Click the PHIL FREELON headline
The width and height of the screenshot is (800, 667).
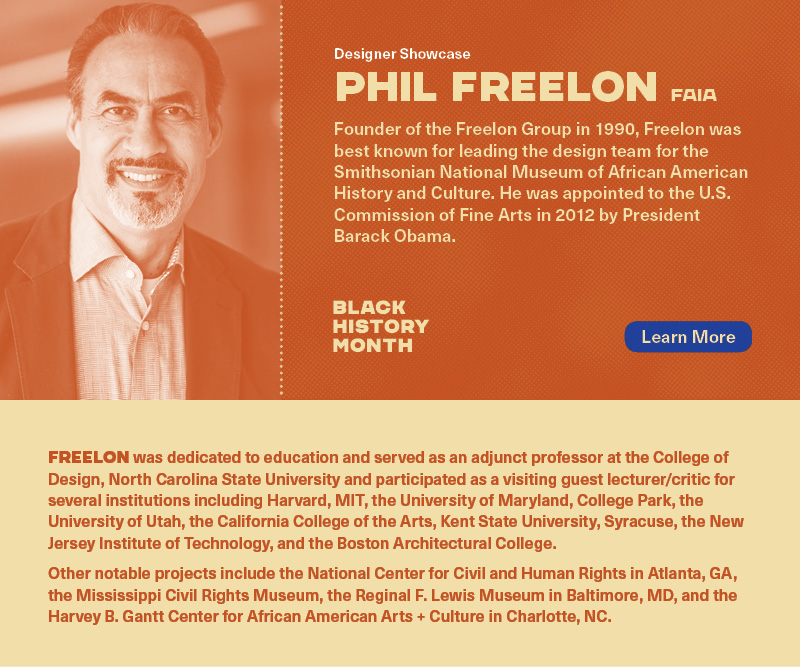click(496, 87)
